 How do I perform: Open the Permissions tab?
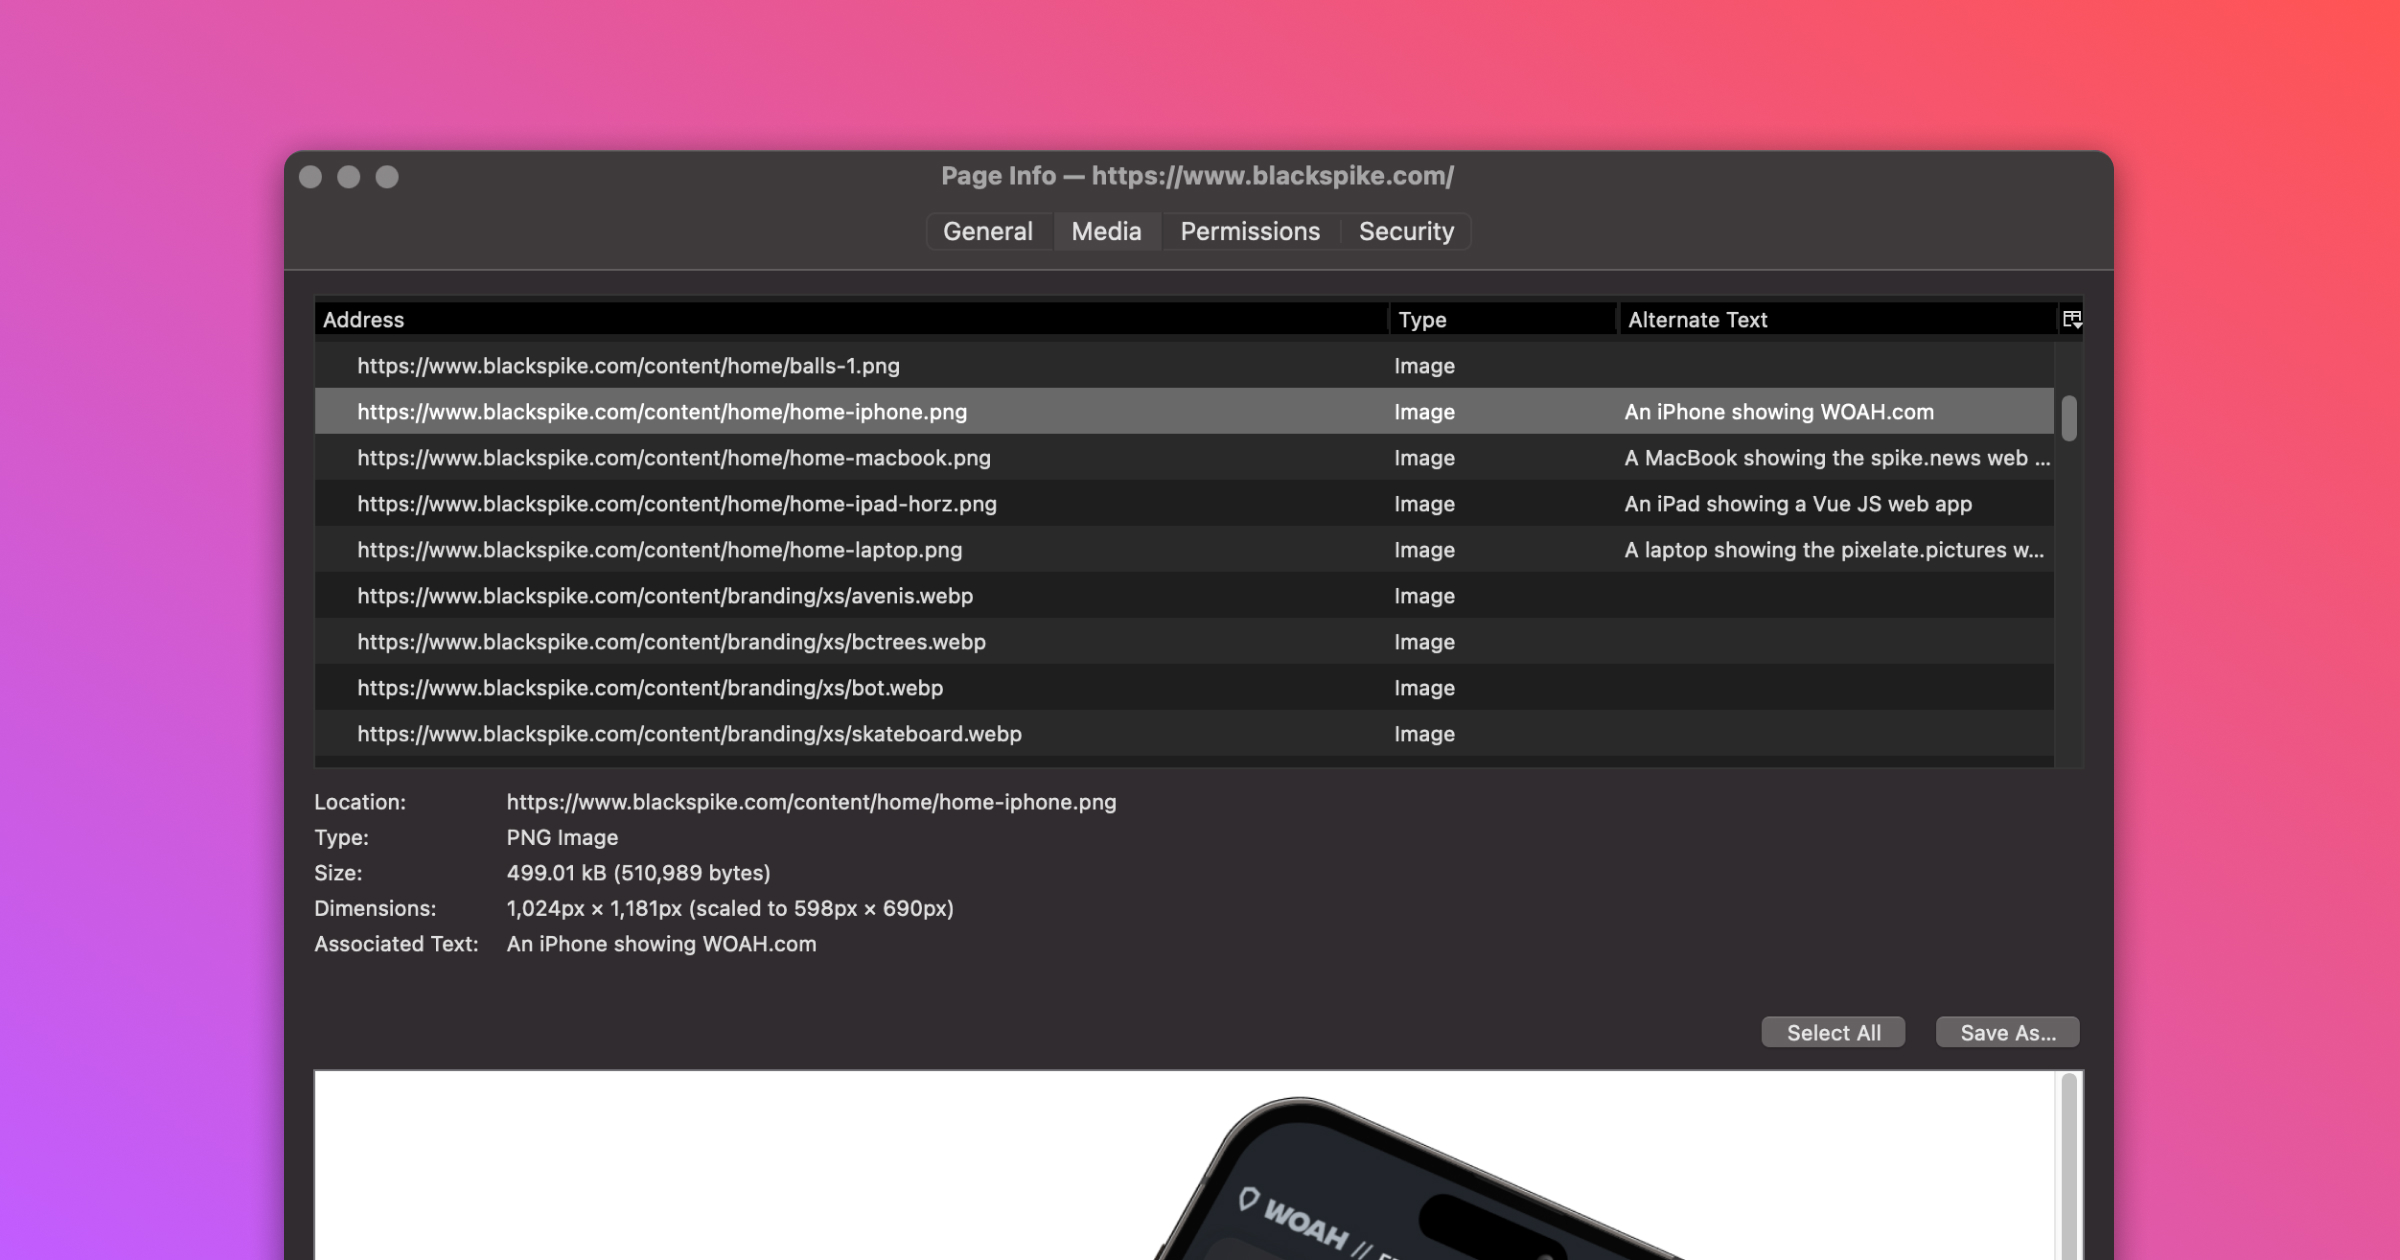(x=1250, y=231)
